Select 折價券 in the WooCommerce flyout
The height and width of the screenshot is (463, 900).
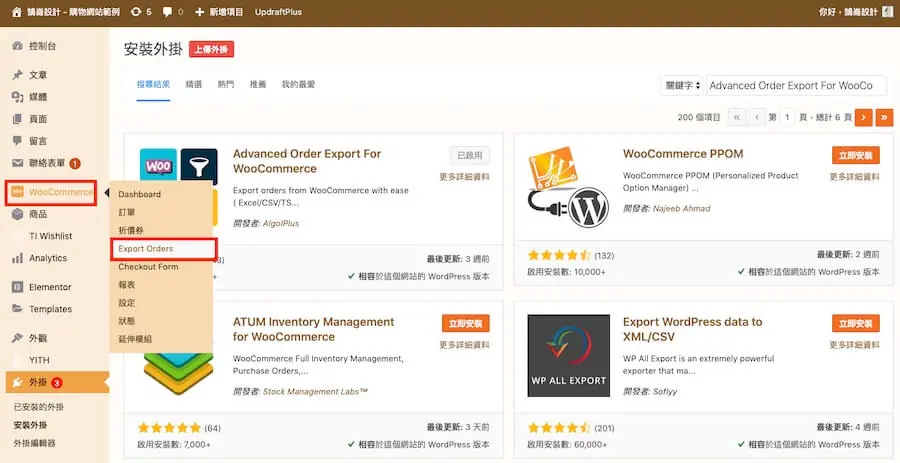(x=131, y=230)
